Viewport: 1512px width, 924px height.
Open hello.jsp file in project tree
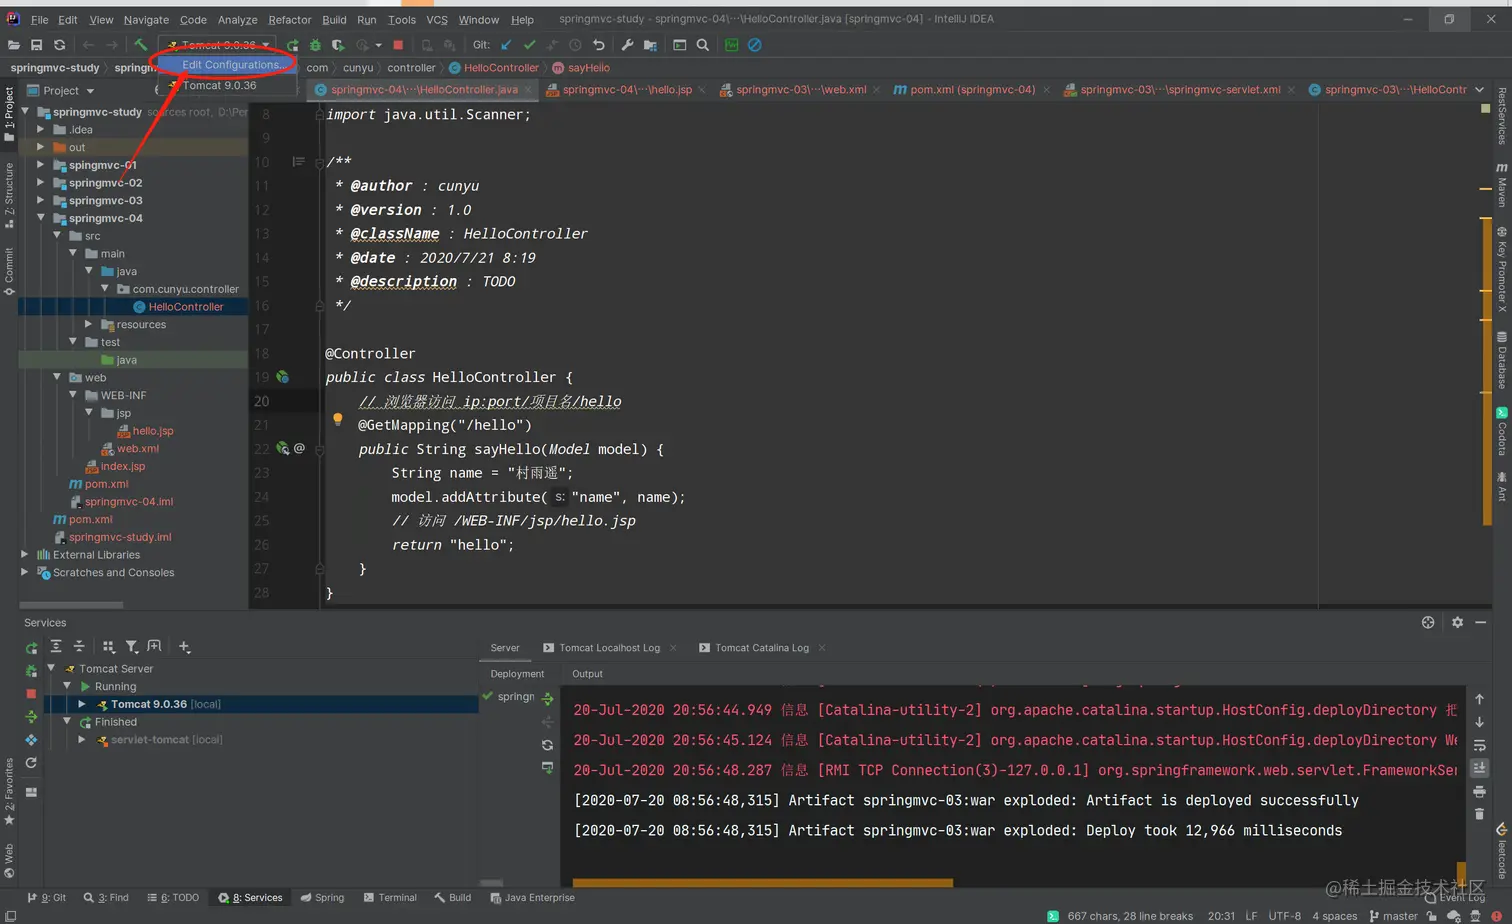click(x=153, y=431)
